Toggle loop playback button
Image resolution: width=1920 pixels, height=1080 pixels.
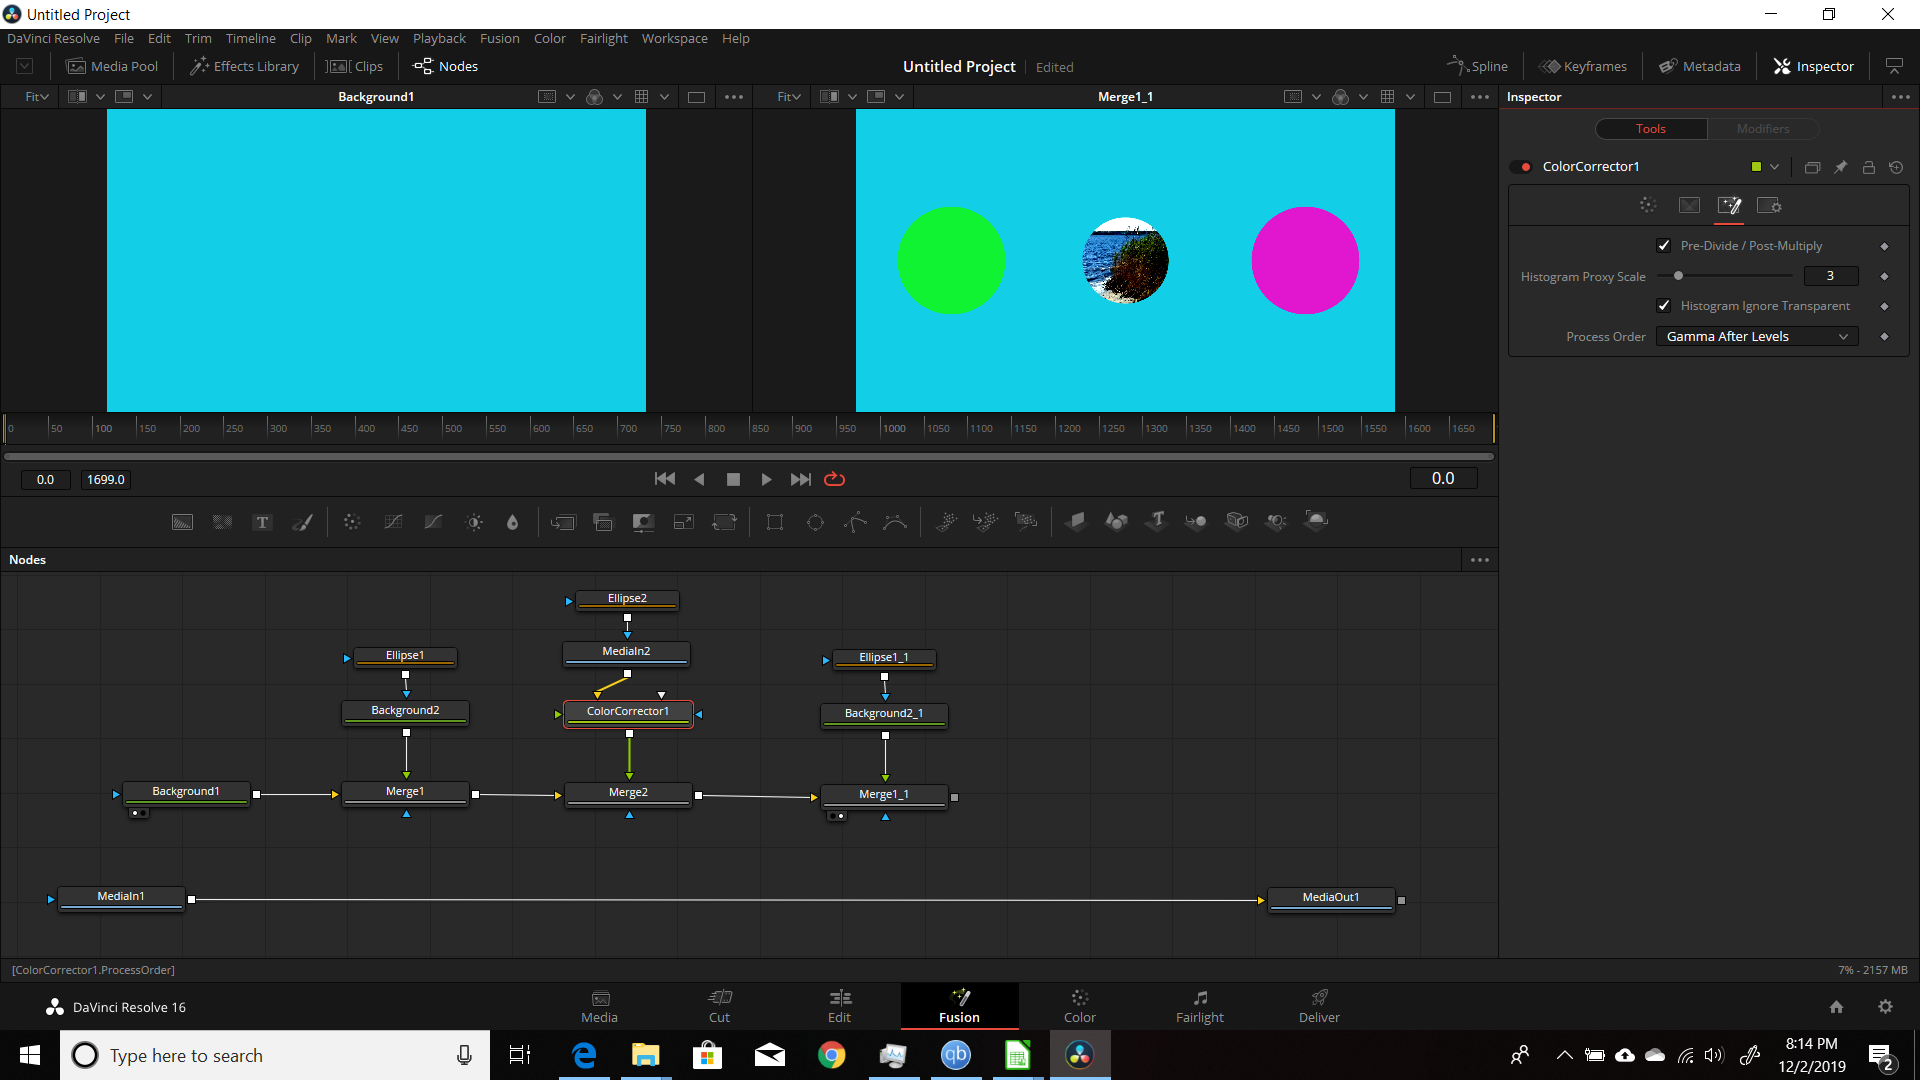(834, 480)
